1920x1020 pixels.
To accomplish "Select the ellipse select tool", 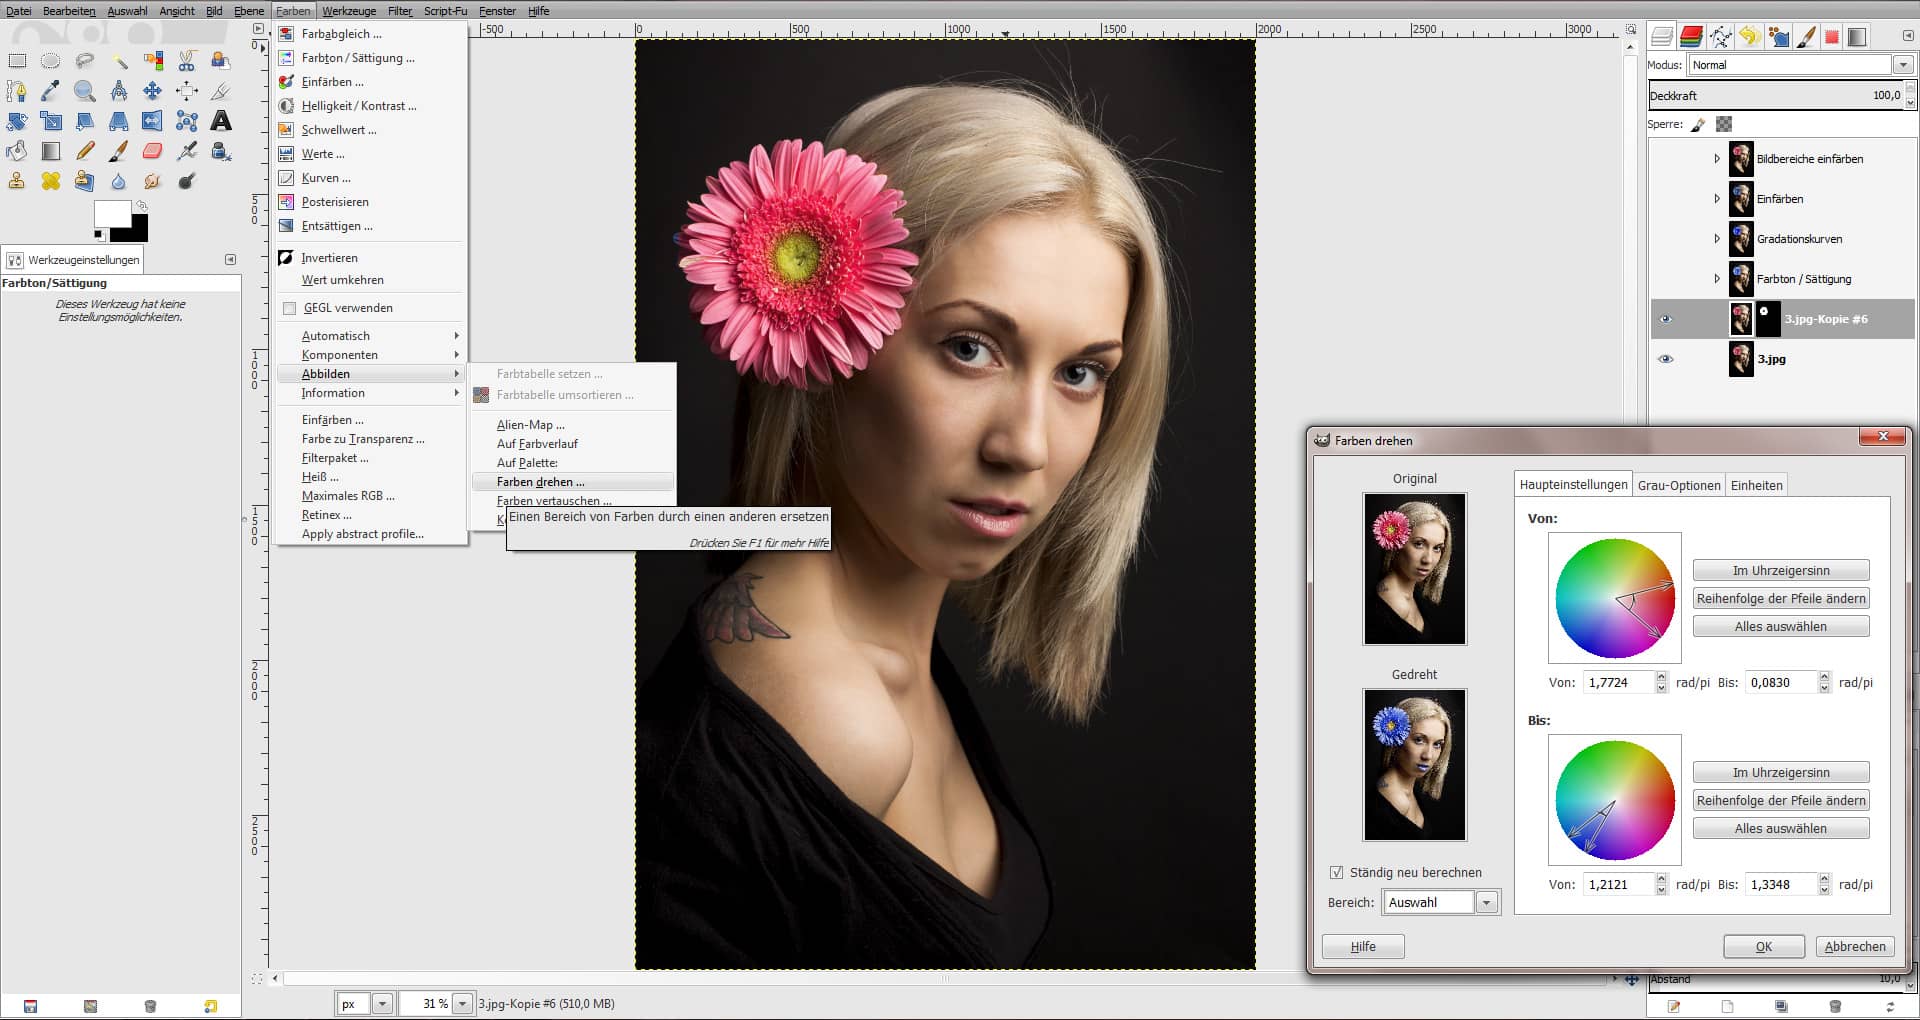I will [50, 62].
